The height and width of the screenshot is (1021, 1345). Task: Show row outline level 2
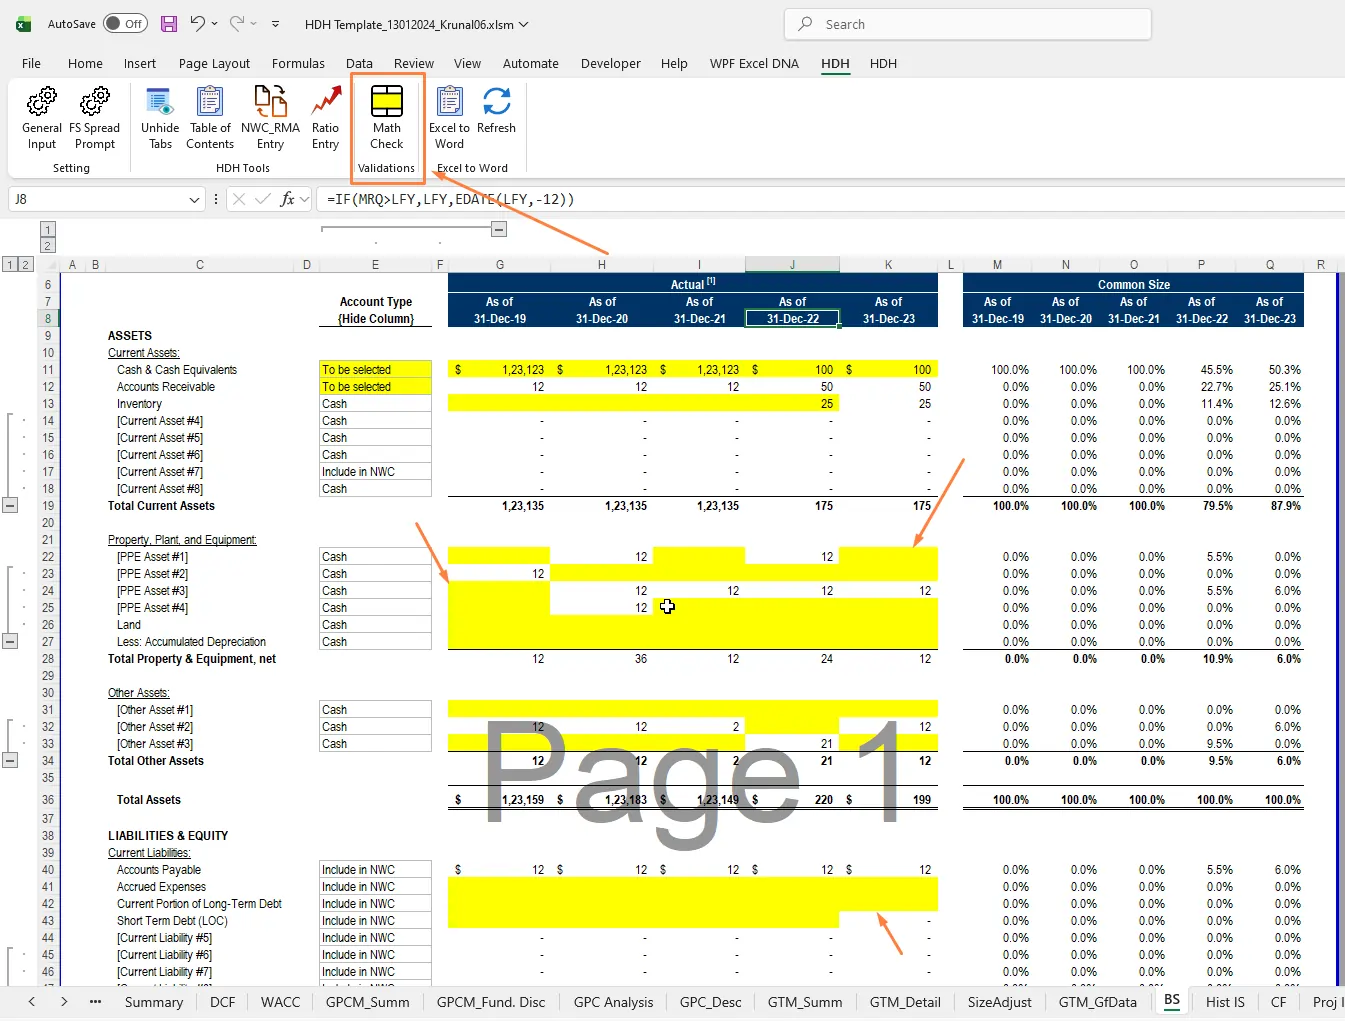point(25,264)
